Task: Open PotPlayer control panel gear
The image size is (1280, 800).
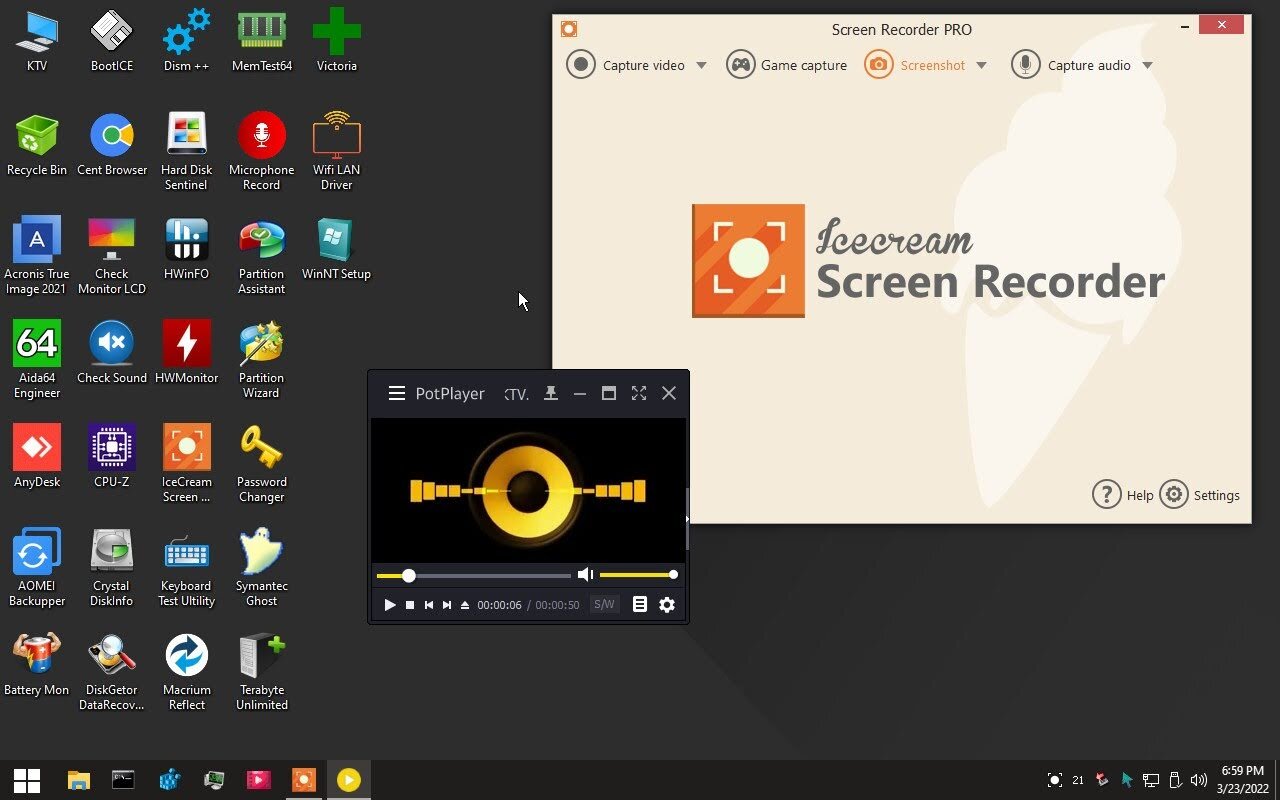Action: pyautogui.click(x=667, y=605)
